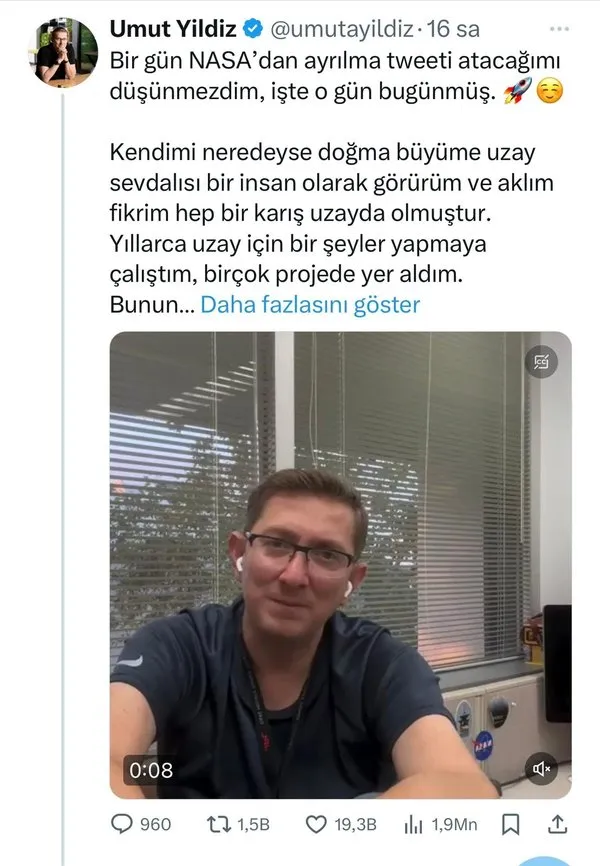The image size is (600, 866).
Task: Open the view analytics bar-chart icon
Action: (x=413, y=825)
